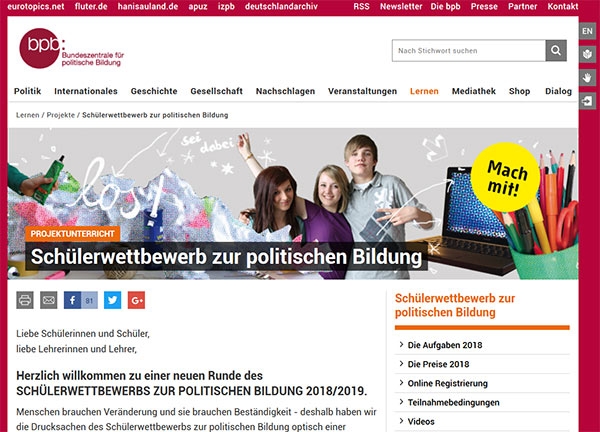
Task: Share page by email envelope icon
Action: coord(49,300)
